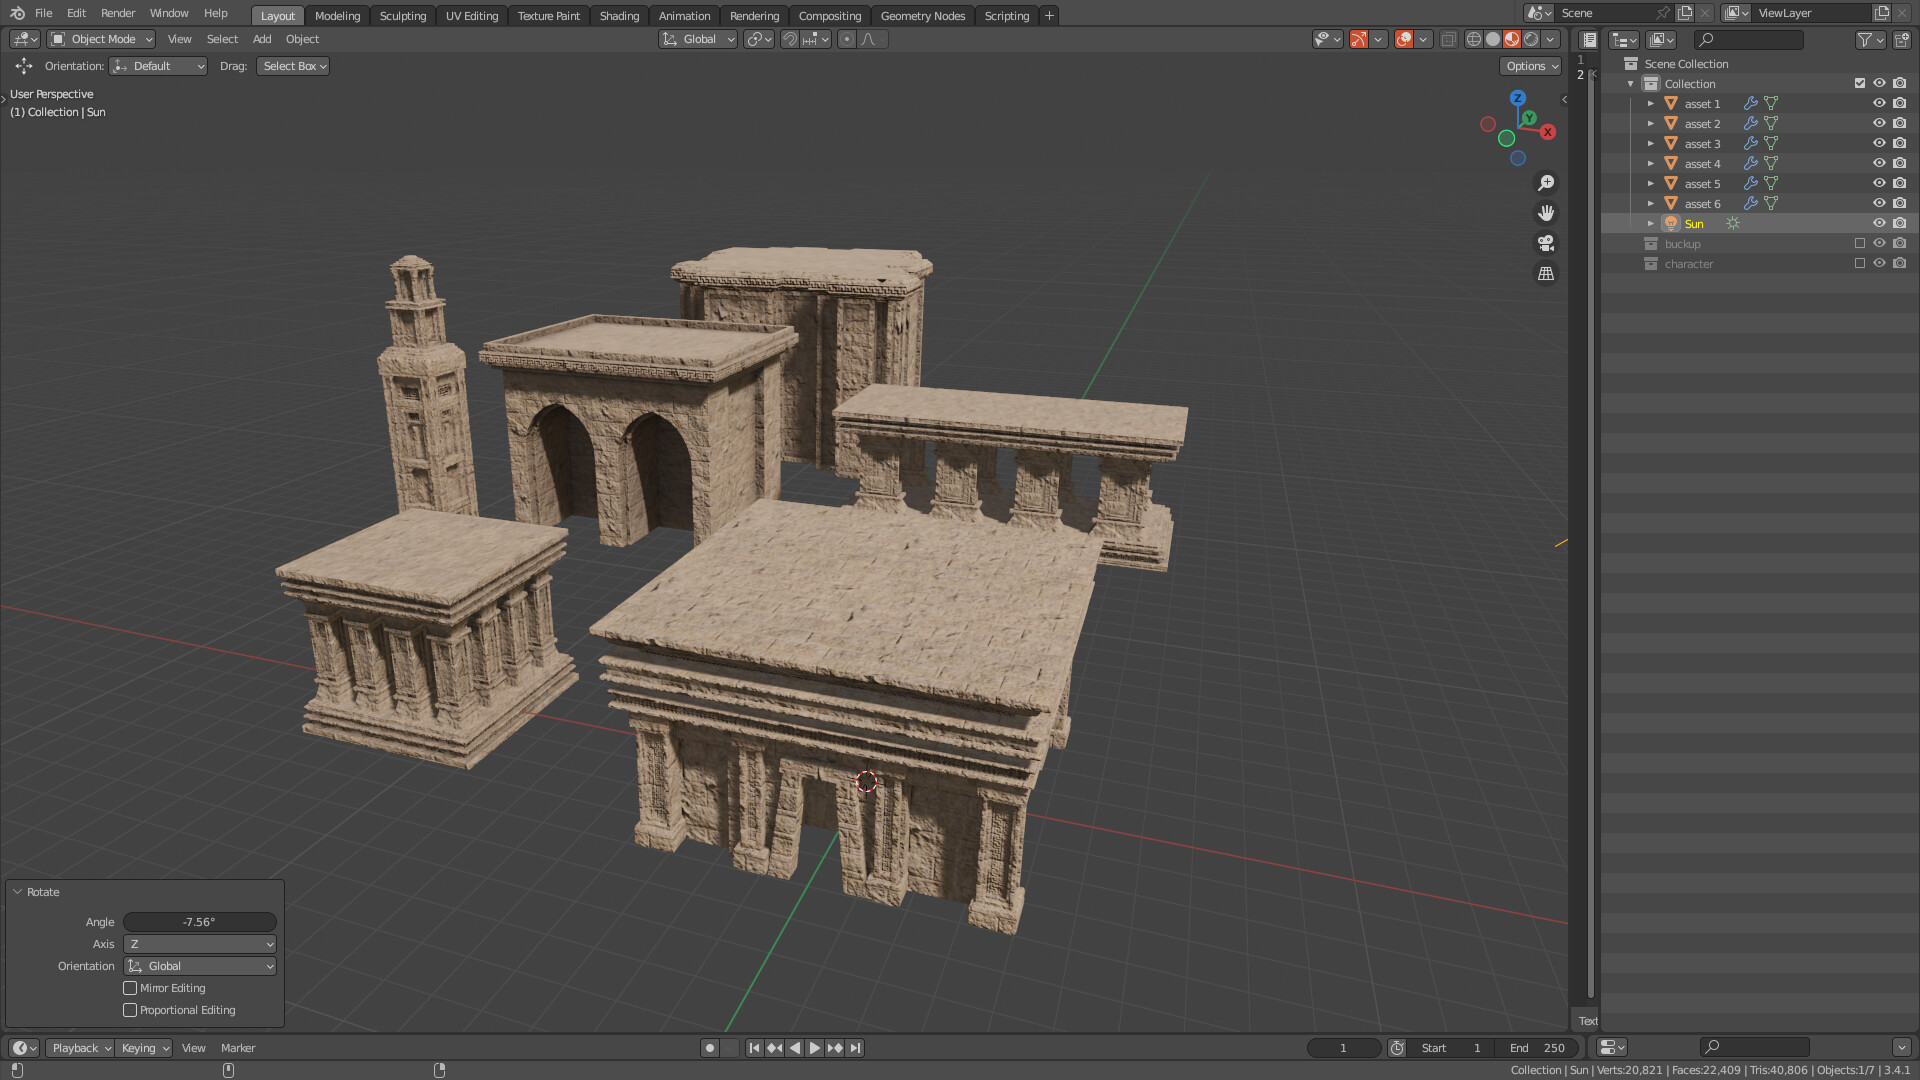Hide asset 2 with eye icon
Screen dimensions: 1920x1080
(1879, 123)
